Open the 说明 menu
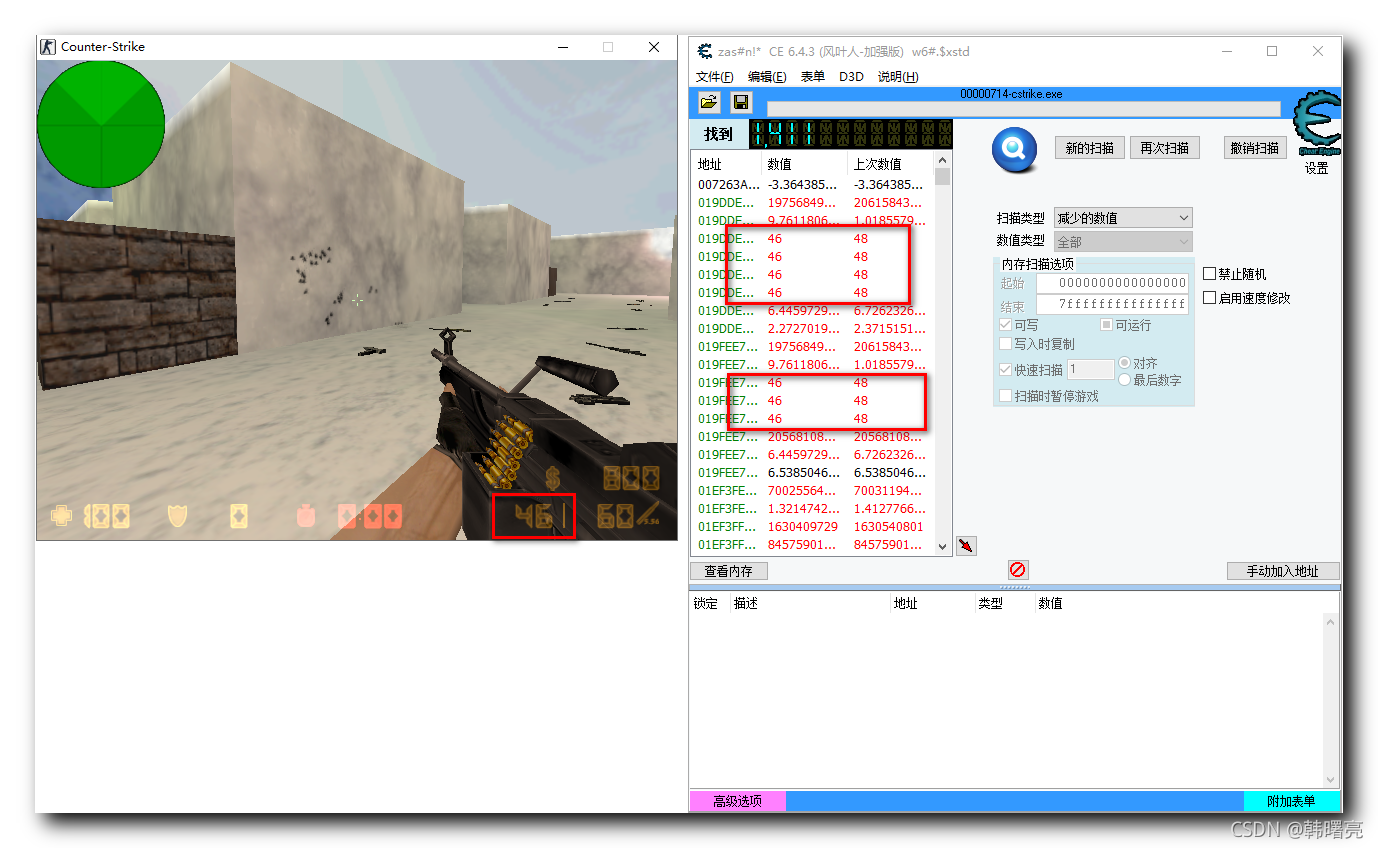This screenshot has width=1378, height=848. point(897,76)
